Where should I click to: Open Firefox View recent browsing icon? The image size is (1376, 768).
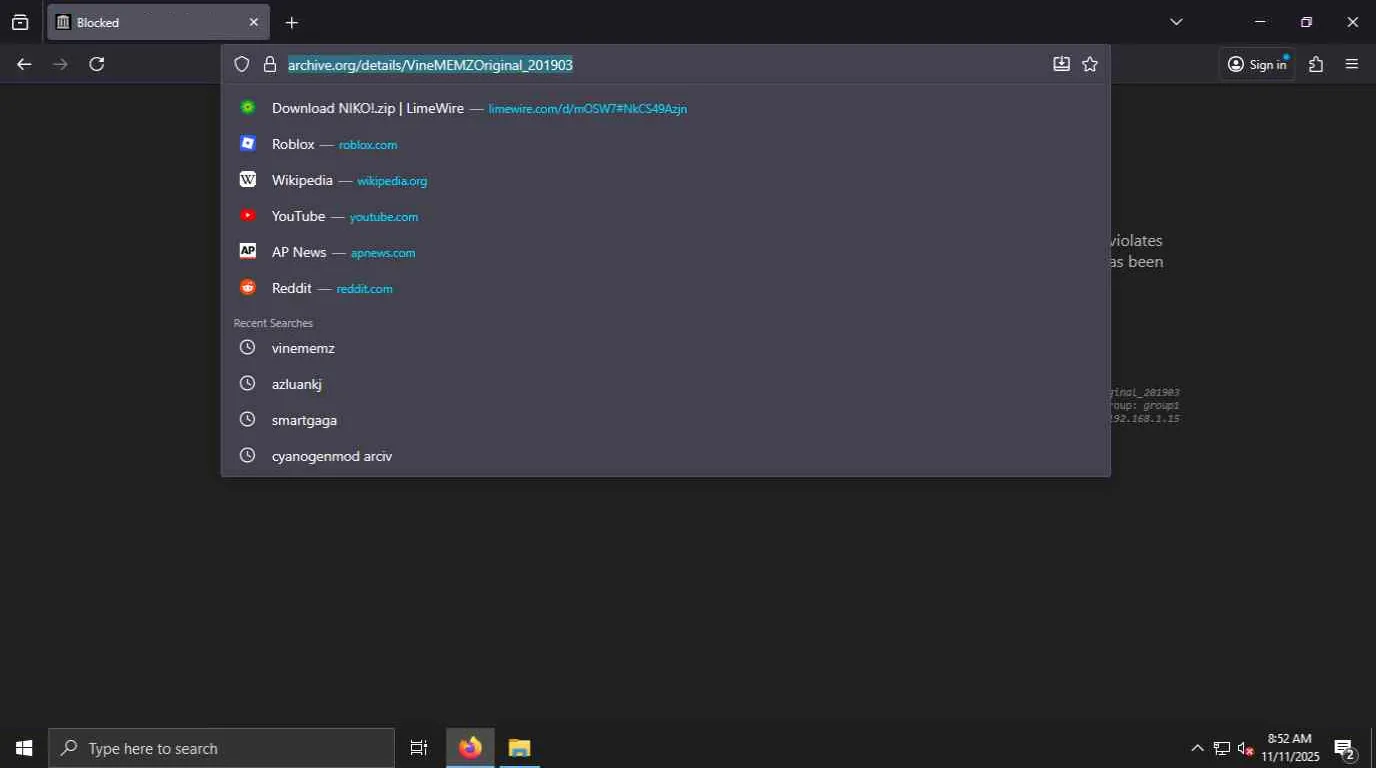tap(20, 22)
